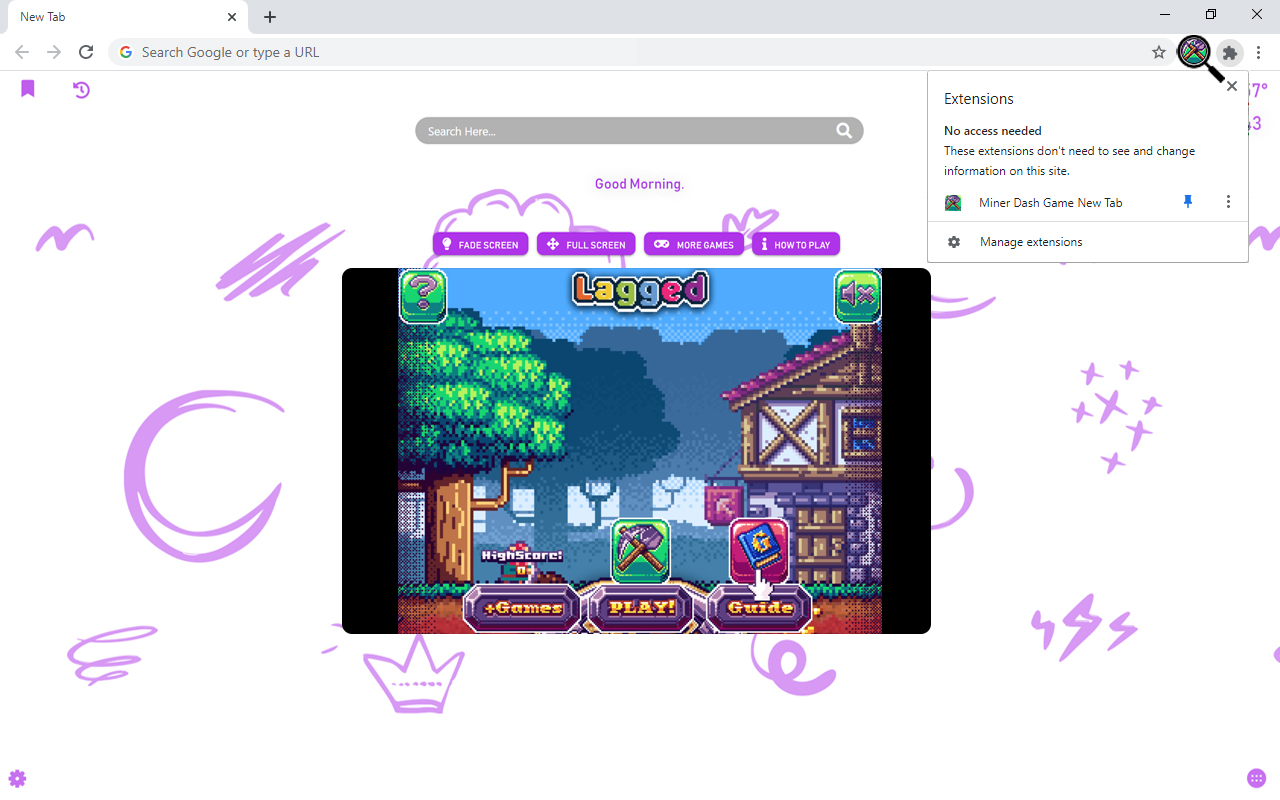This screenshot has height=800, width=1280.
Task: Open How To Play instructions
Action: 796,244
